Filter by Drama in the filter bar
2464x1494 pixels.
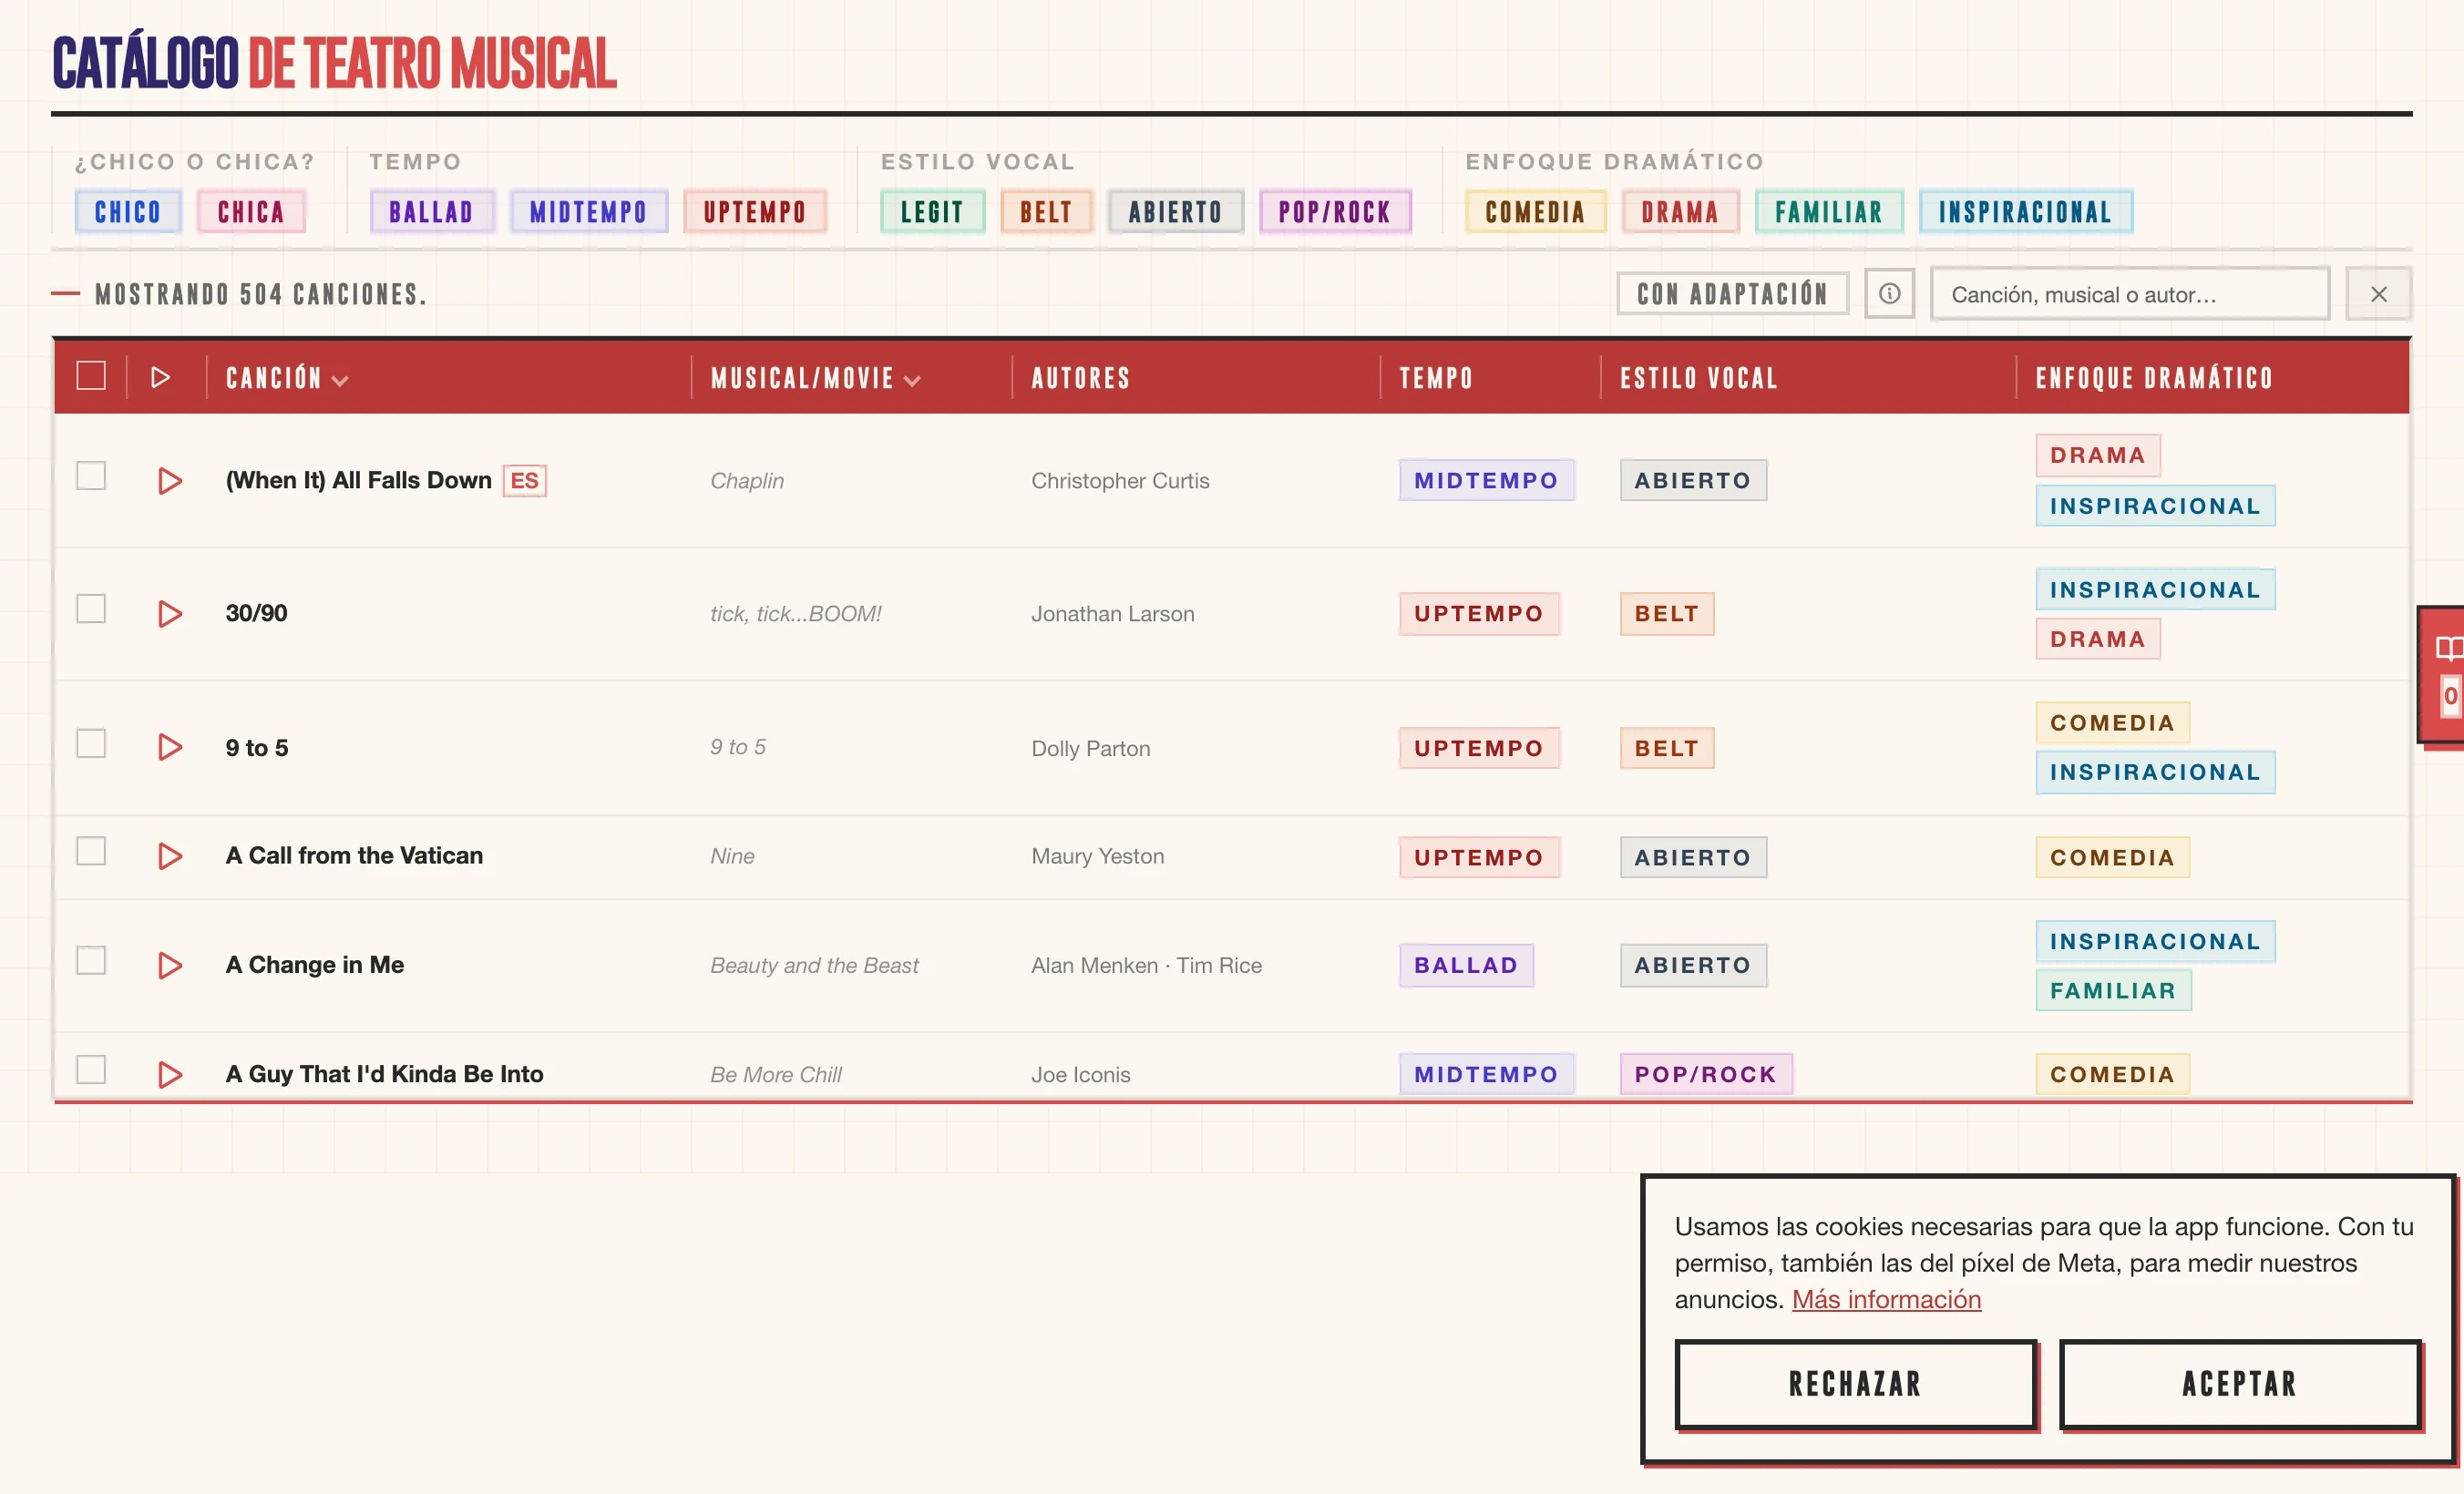tap(1680, 212)
